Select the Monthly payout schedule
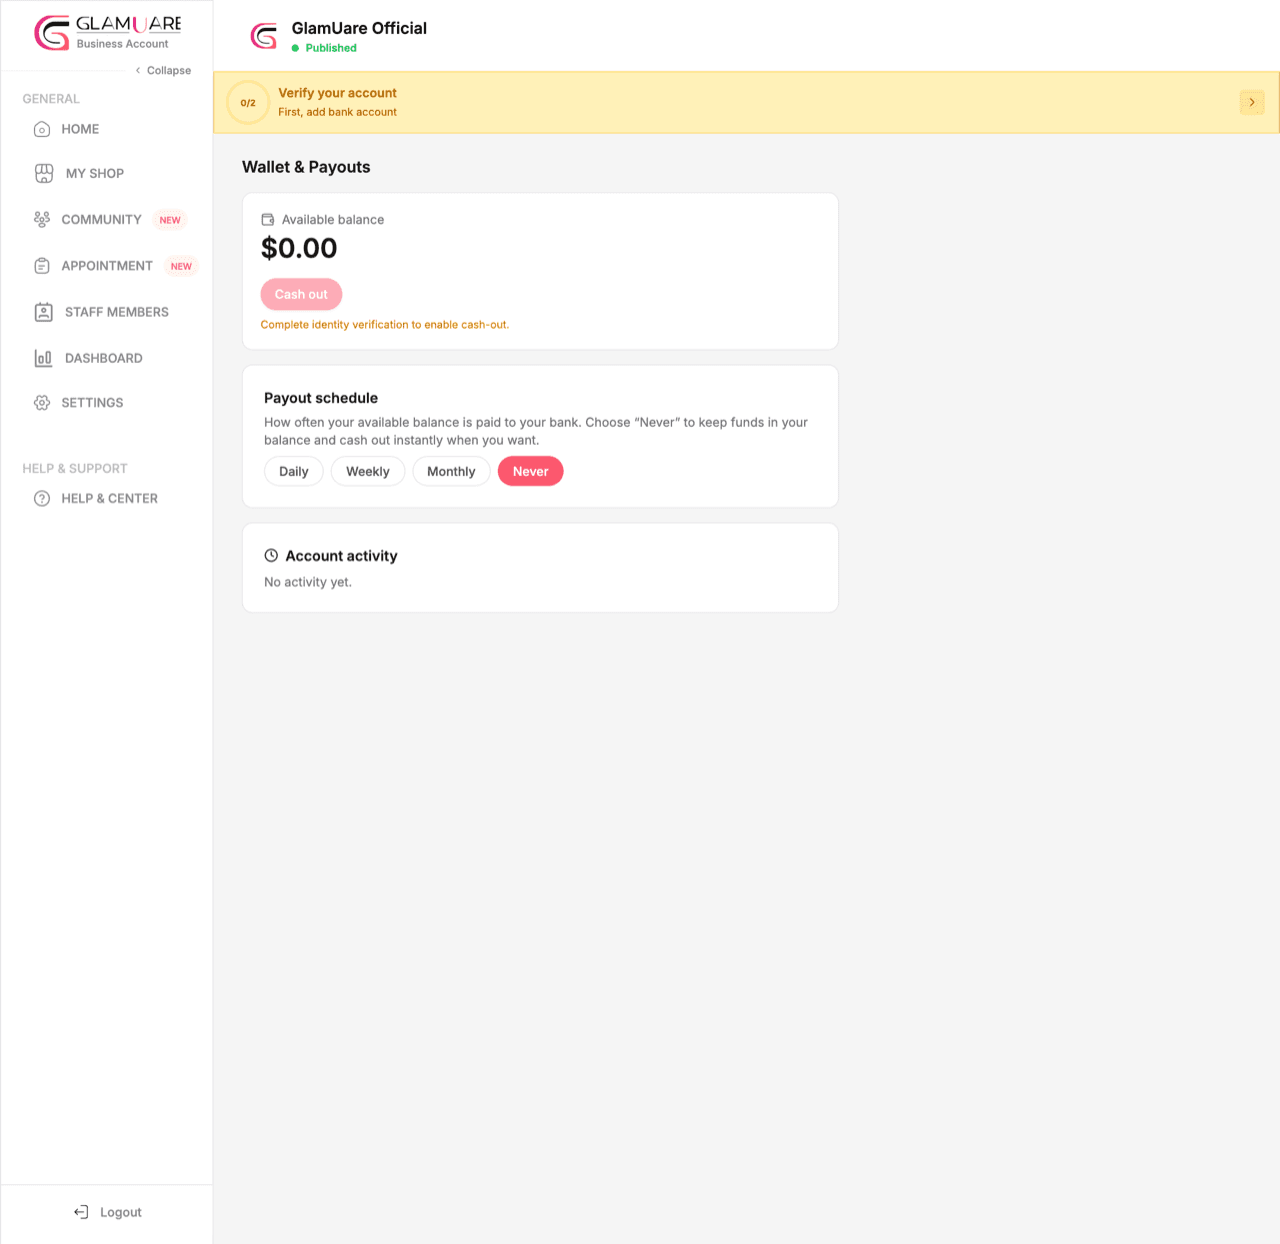The height and width of the screenshot is (1244, 1280). click(x=451, y=471)
